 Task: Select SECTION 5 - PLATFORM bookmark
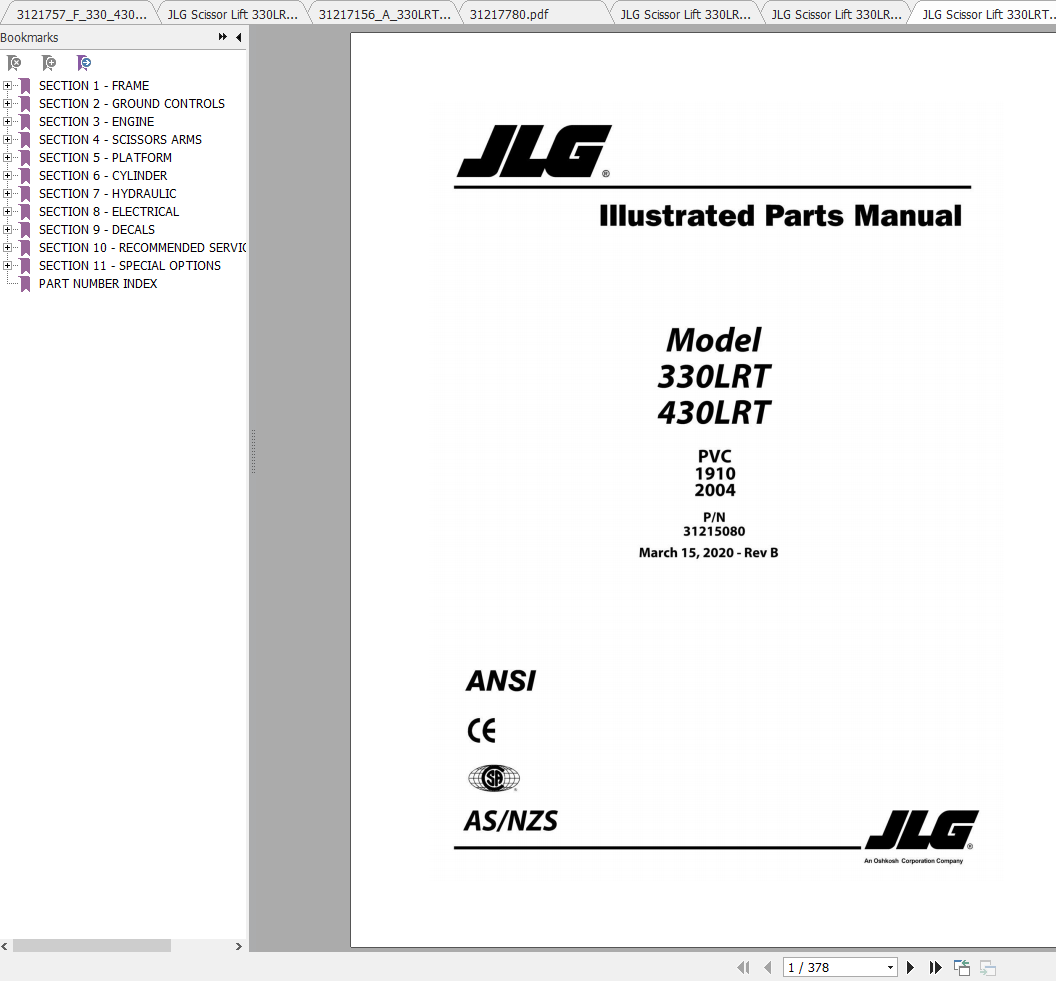(105, 158)
